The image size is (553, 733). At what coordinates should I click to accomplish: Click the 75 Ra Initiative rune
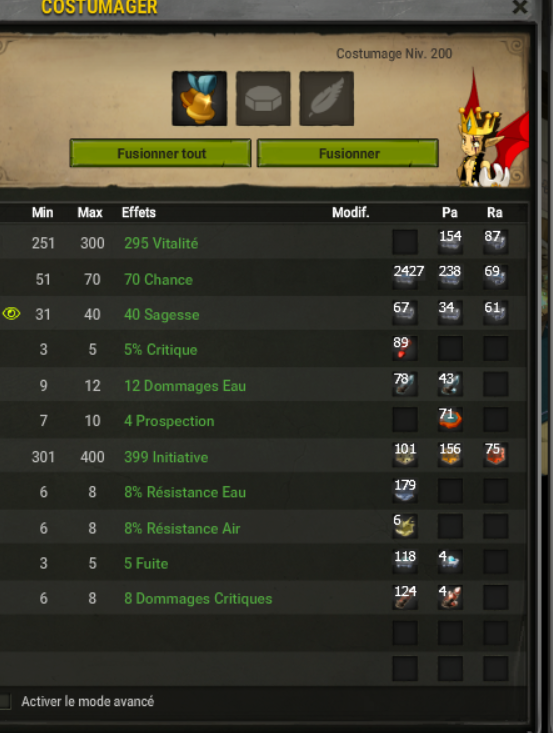tap(496, 454)
